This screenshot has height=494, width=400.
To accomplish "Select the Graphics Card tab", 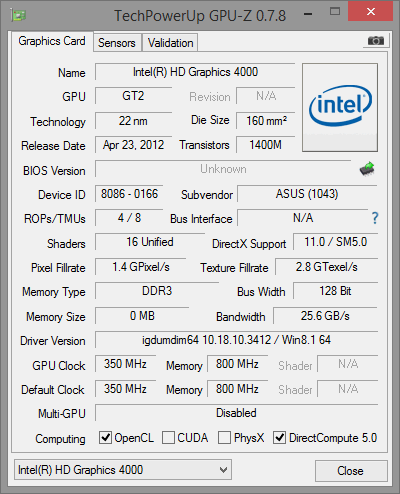I will 52,41.
